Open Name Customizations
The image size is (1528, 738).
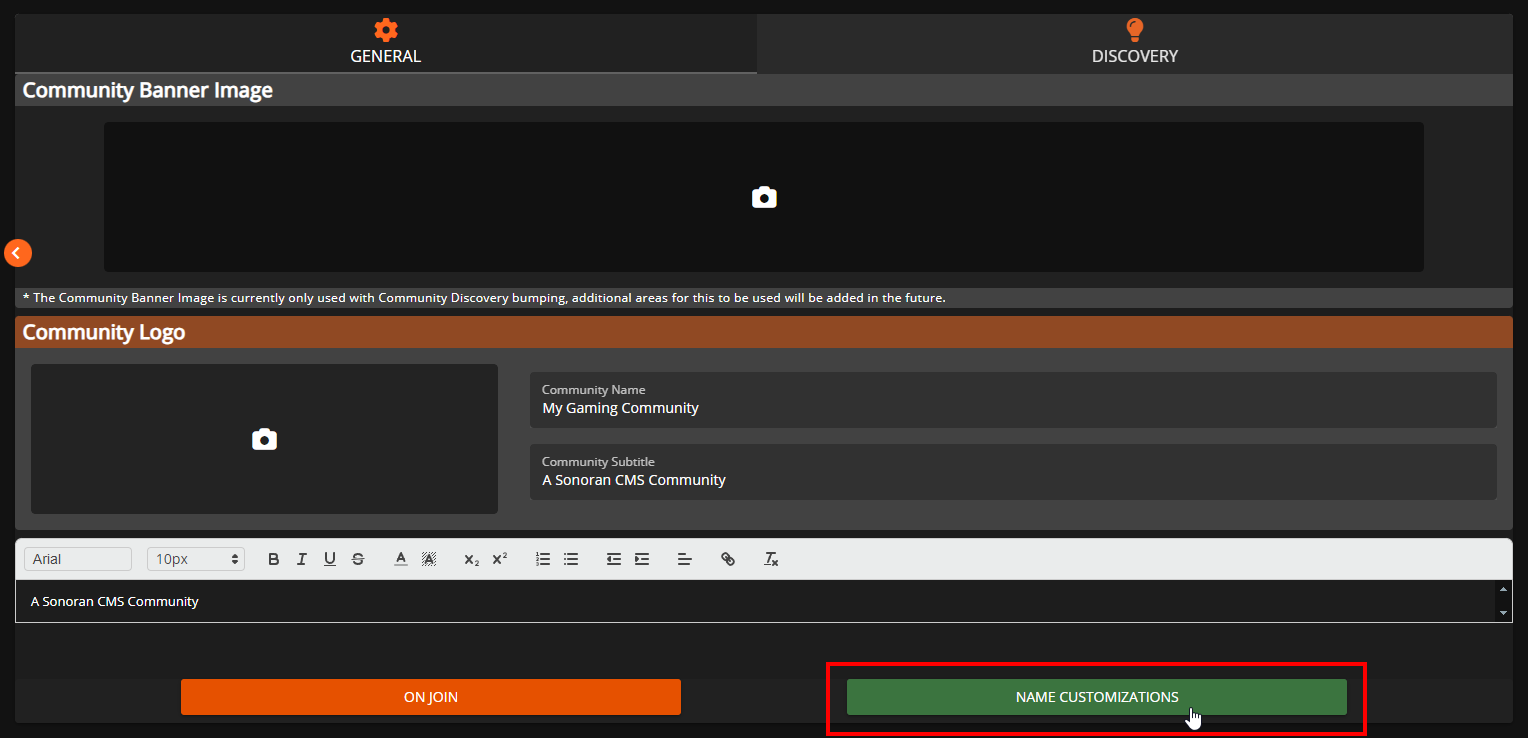click(x=1097, y=697)
